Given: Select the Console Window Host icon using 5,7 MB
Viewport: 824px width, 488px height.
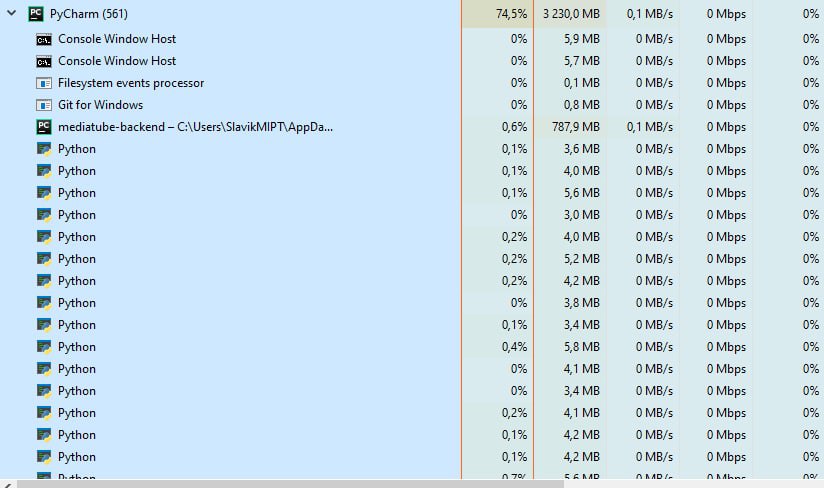Looking at the screenshot, I should pyautogui.click(x=44, y=61).
